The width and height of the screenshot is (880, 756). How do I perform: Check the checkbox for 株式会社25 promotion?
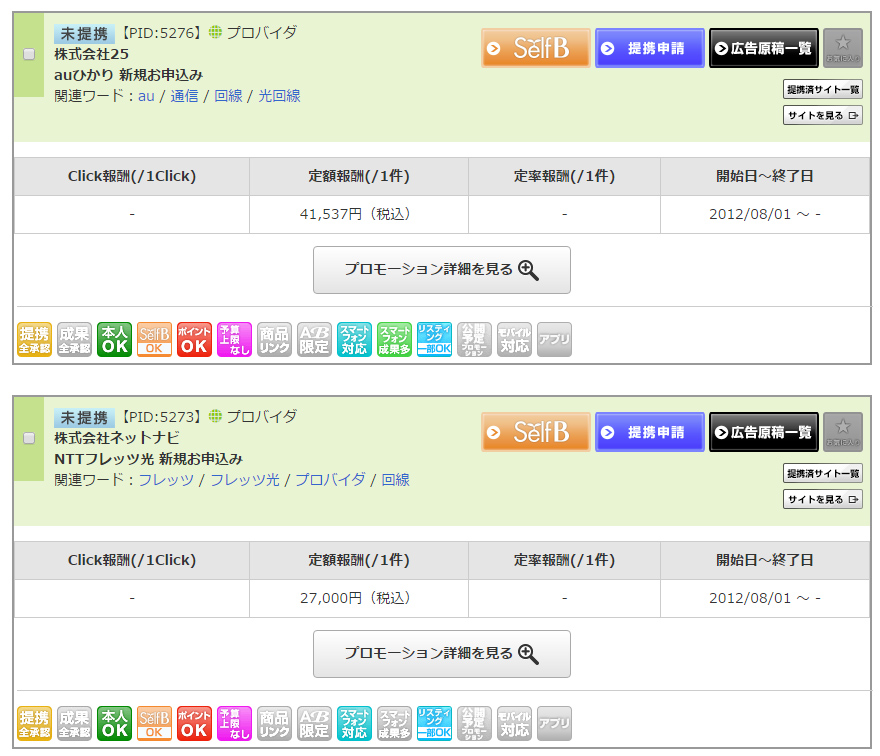point(29,54)
